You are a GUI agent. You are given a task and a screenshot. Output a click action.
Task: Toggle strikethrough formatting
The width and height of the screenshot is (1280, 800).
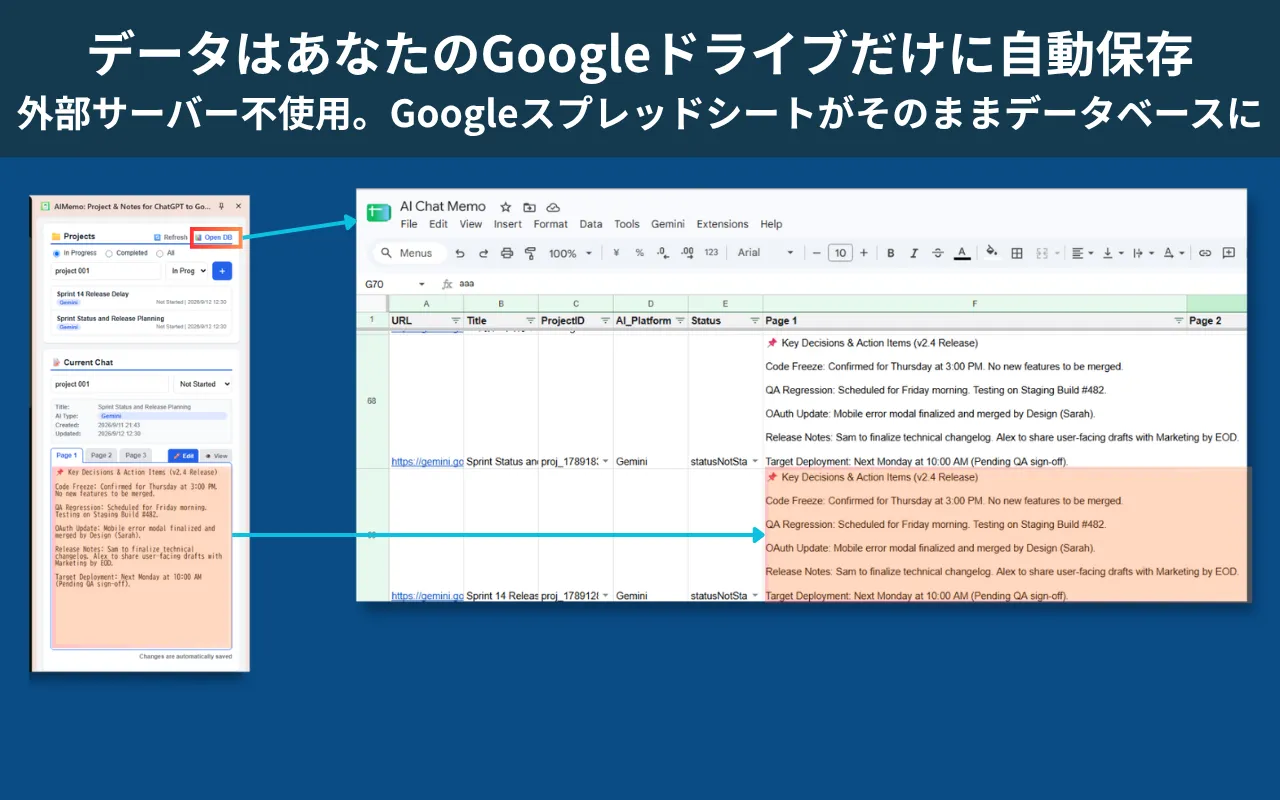tap(937, 253)
